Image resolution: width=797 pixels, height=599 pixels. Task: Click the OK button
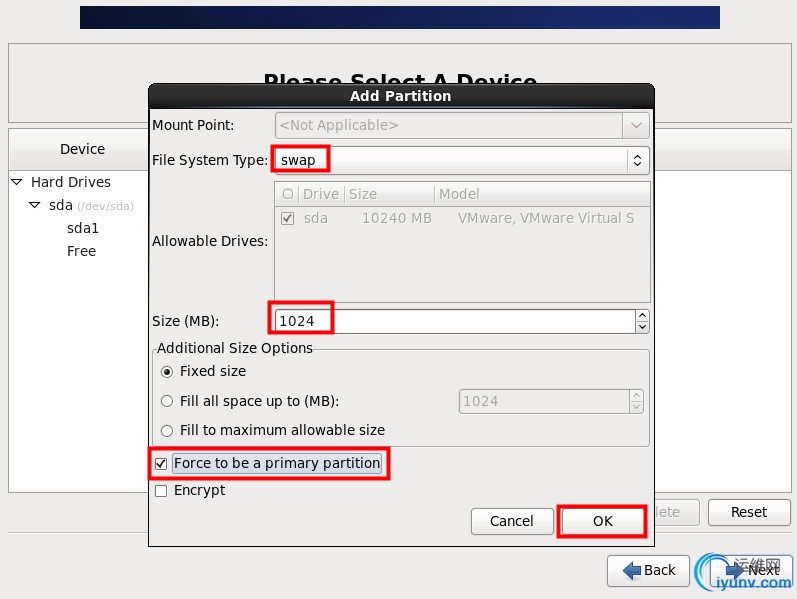point(602,521)
